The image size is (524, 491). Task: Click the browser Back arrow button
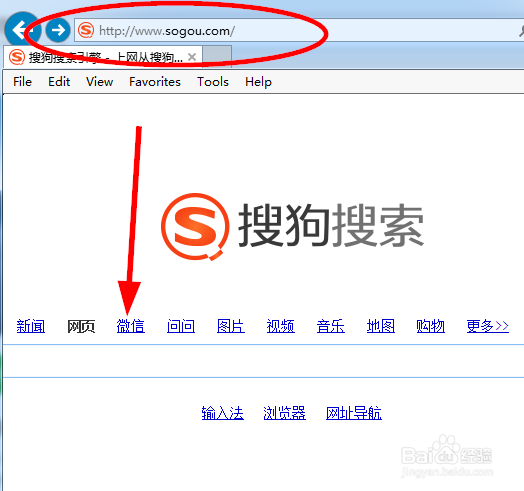tap(22, 30)
